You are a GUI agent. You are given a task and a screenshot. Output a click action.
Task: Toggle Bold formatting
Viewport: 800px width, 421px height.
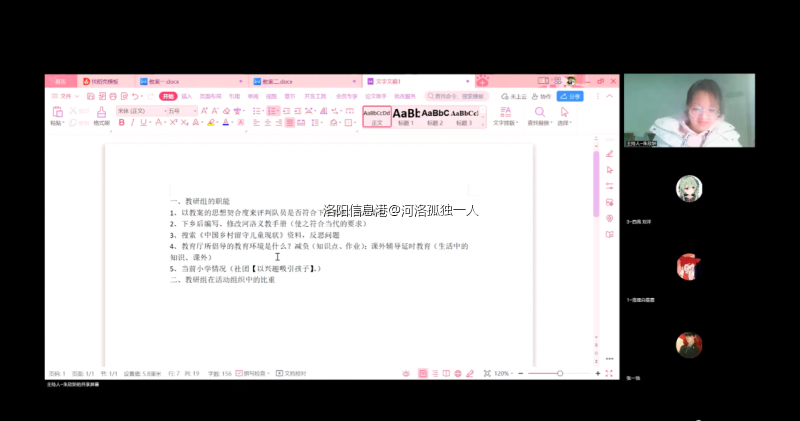click(x=121, y=122)
